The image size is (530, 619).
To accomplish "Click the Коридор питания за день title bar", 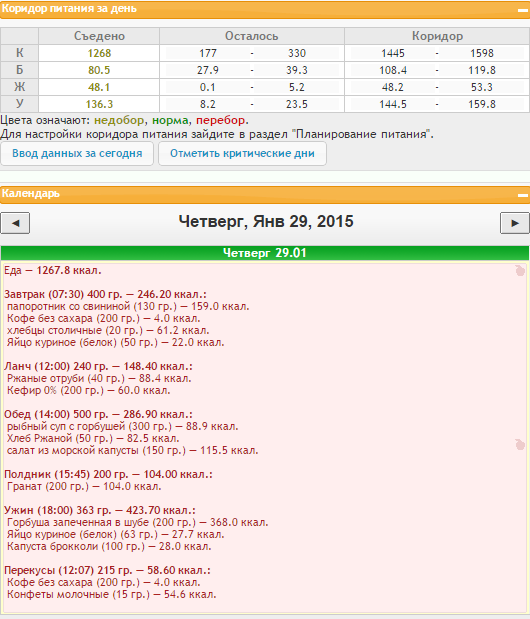I will [265, 9].
